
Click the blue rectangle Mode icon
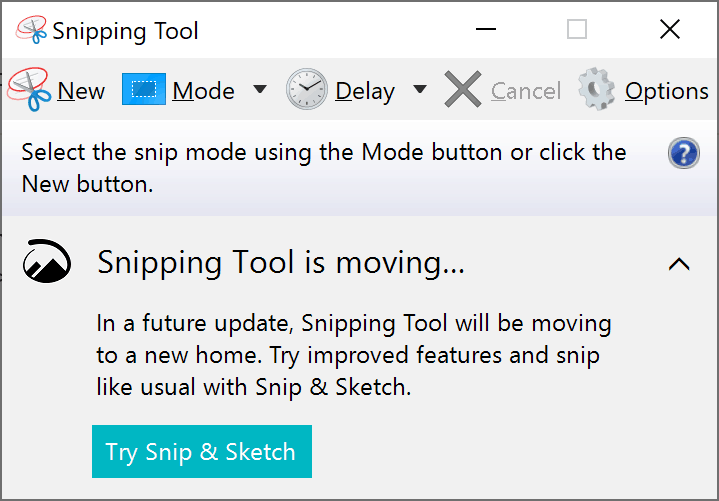pos(143,90)
